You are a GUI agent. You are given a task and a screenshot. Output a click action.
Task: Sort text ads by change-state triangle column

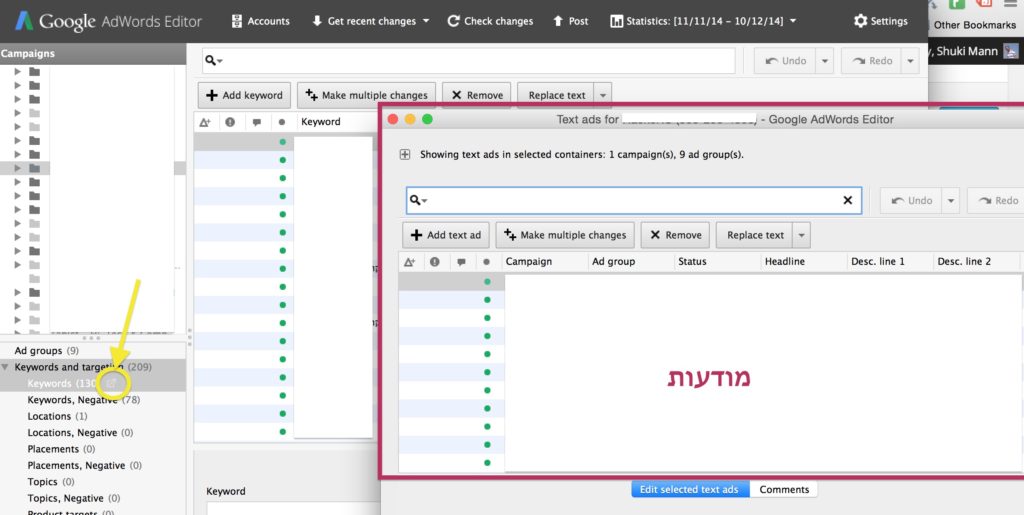click(409, 262)
